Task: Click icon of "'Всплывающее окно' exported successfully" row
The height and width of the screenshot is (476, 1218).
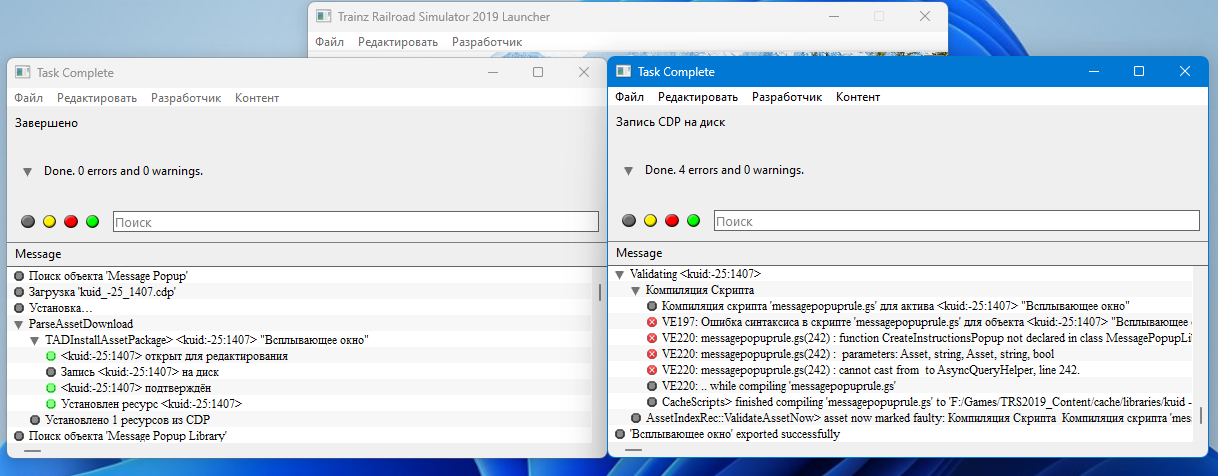Action: (621, 434)
